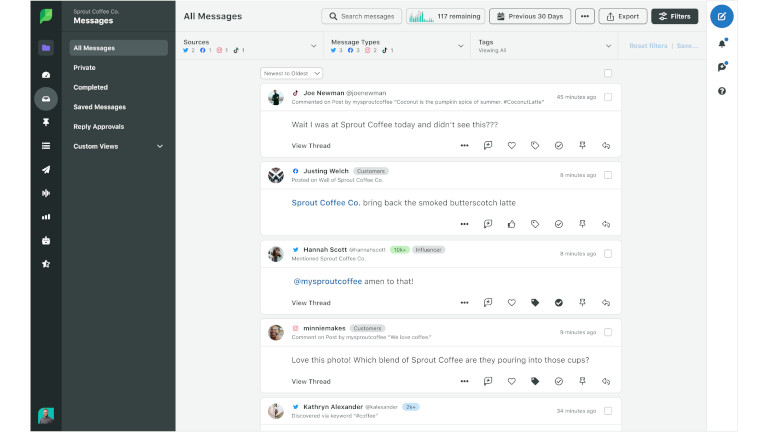Click the Sprout Social leaf logo

(46, 16)
